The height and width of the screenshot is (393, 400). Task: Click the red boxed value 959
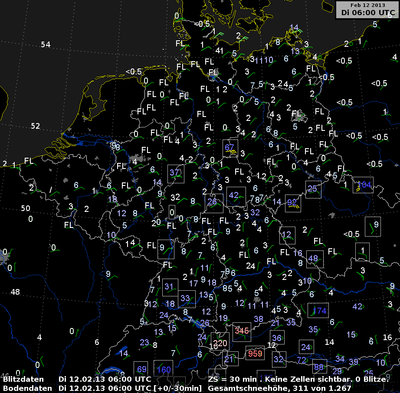click(255, 353)
